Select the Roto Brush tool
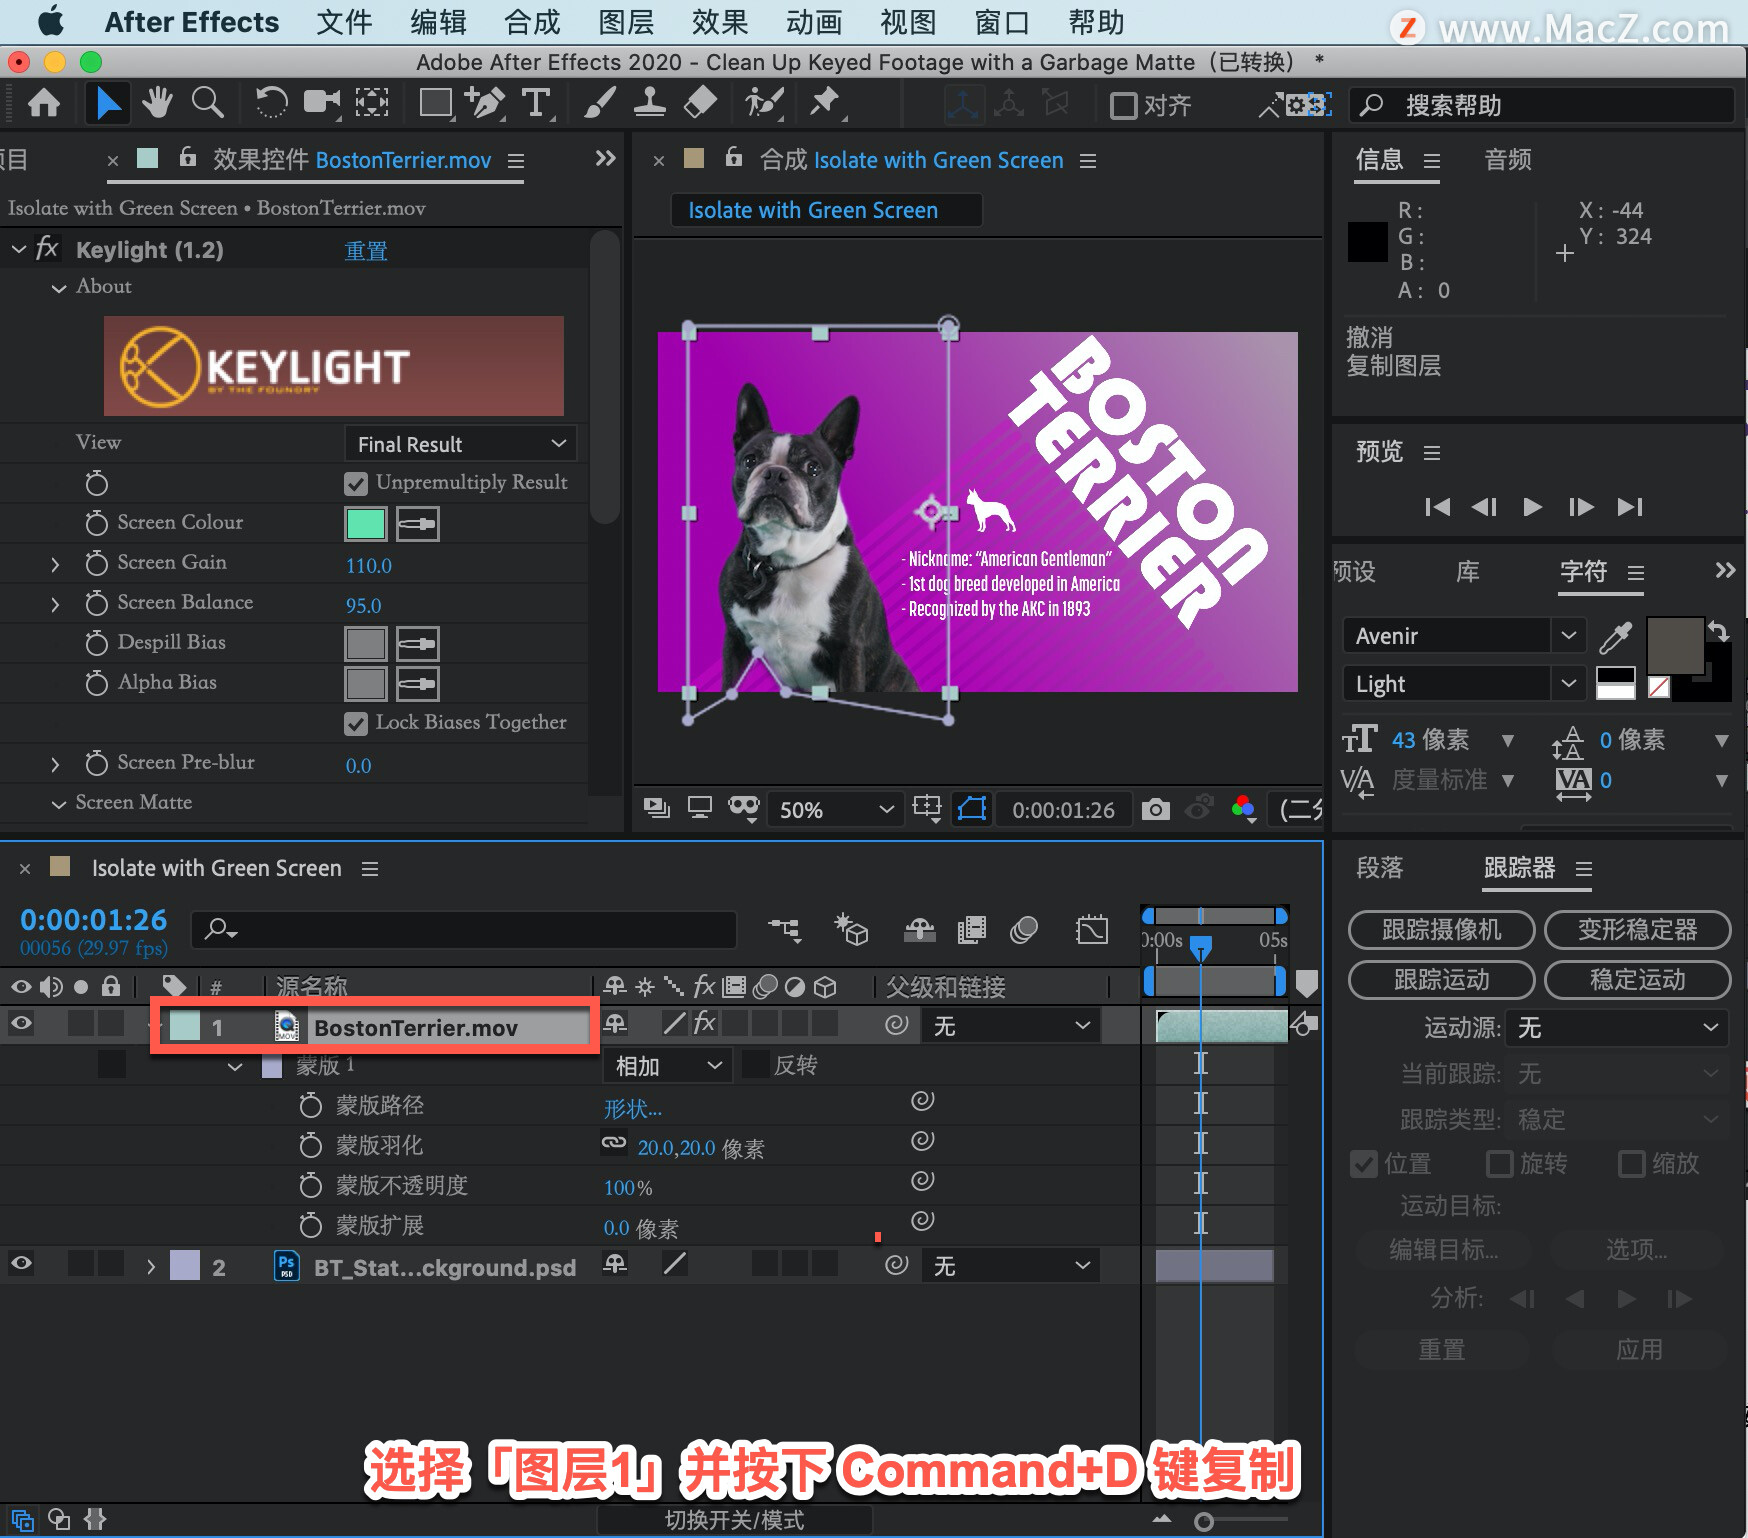The height and width of the screenshot is (1538, 1748). click(764, 102)
